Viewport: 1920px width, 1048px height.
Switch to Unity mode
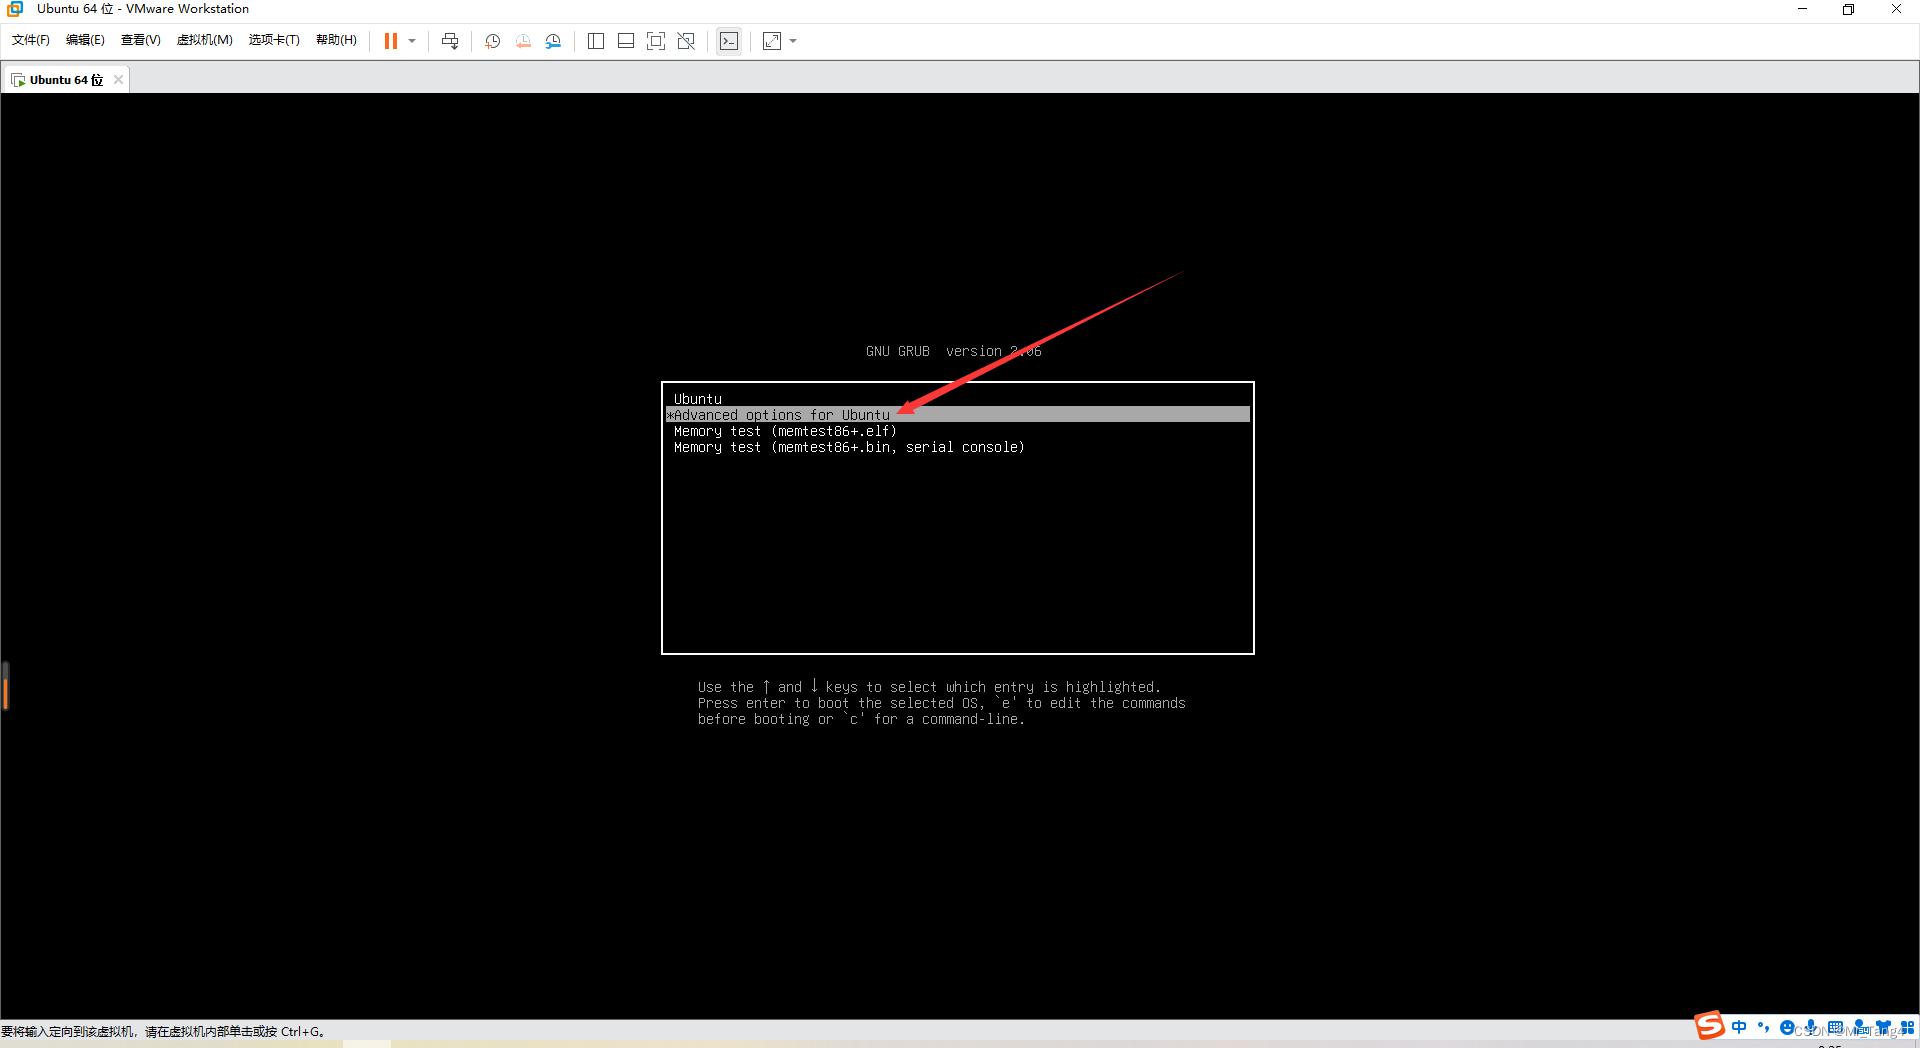(x=686, y=41)
